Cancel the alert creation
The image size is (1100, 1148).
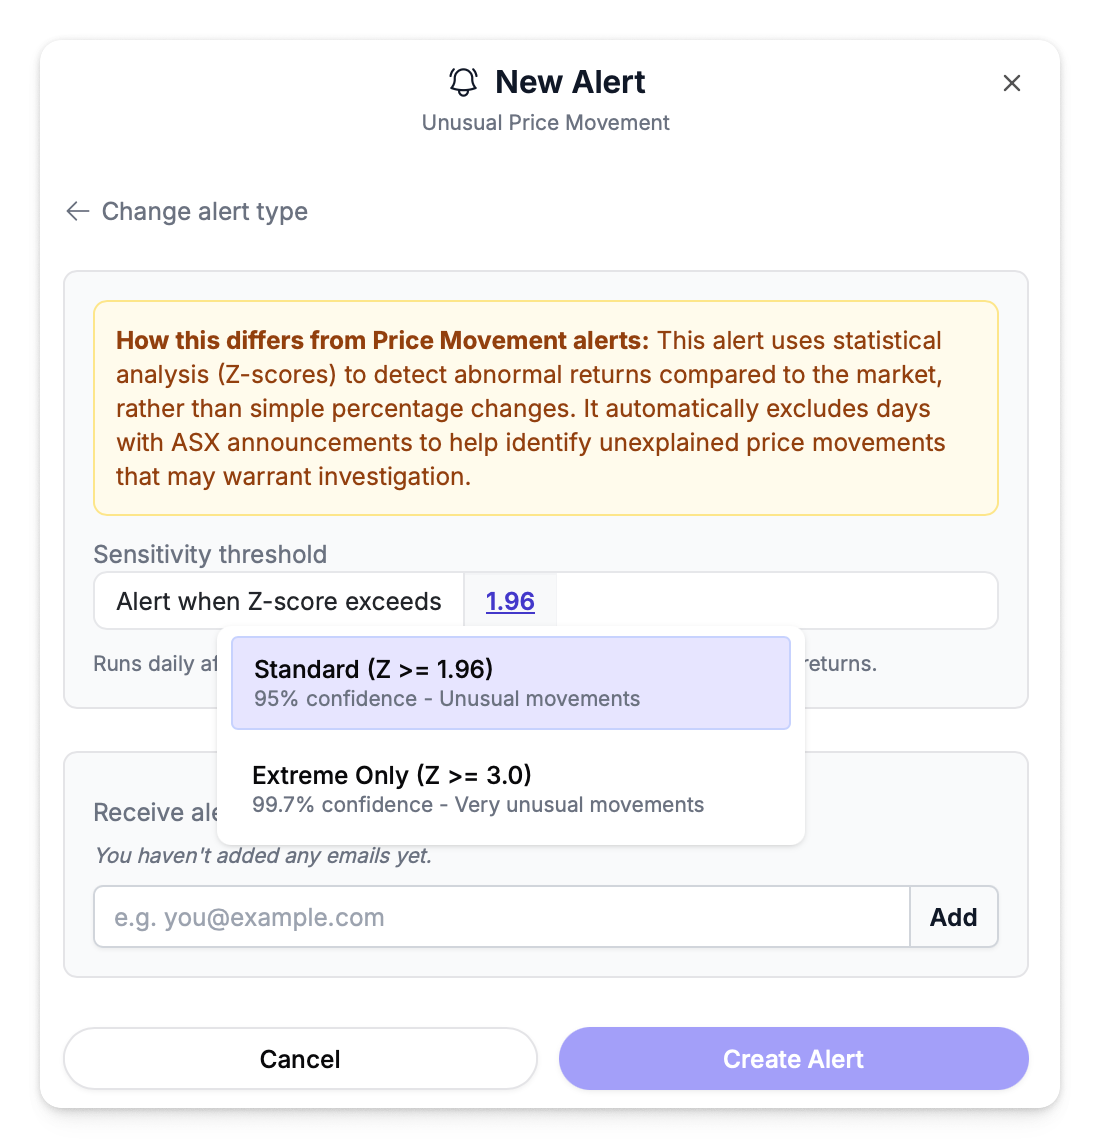[x=300, y=1059]
